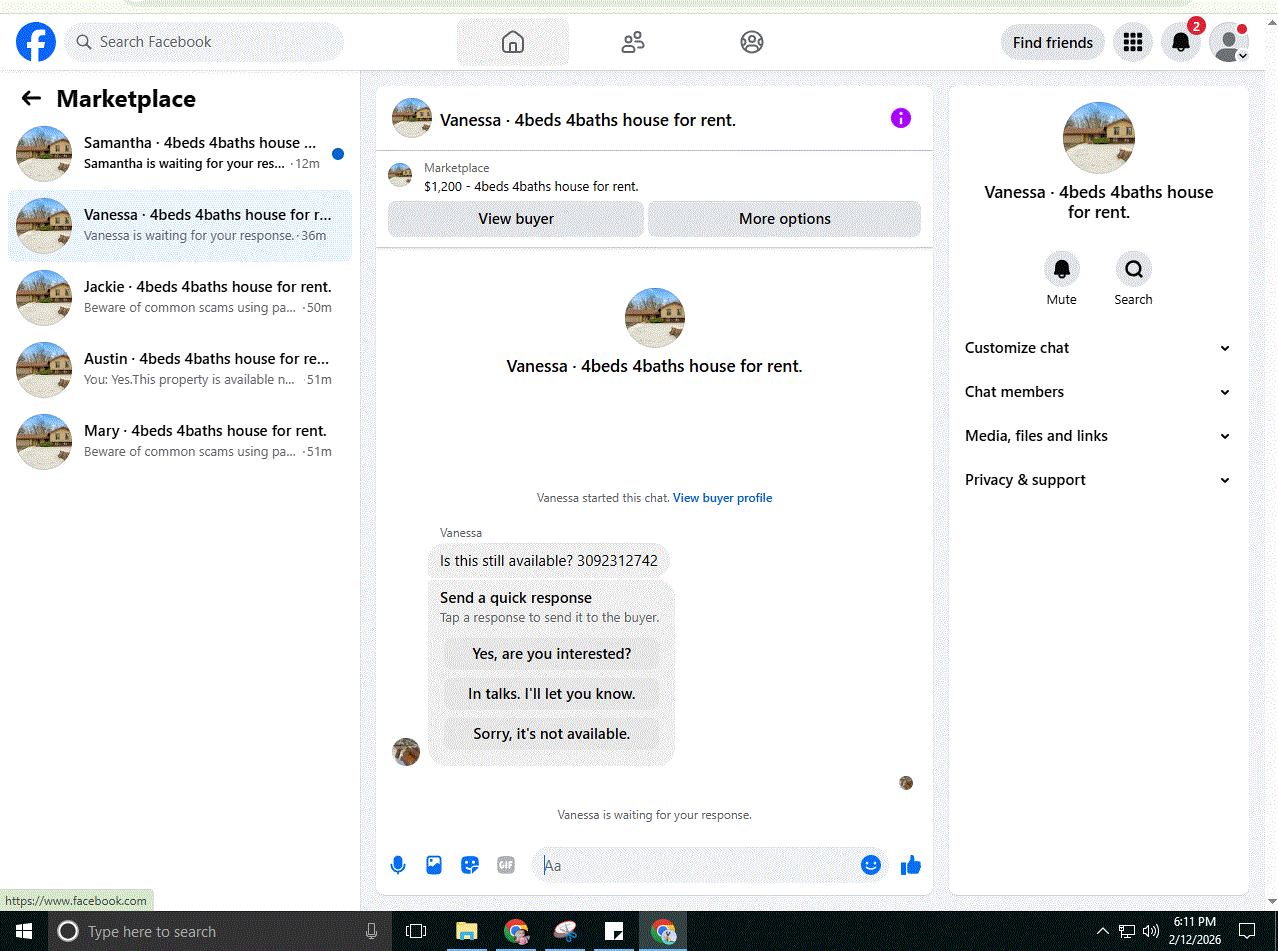
Task: Click the View buyer button
Action: coord(516,219)
